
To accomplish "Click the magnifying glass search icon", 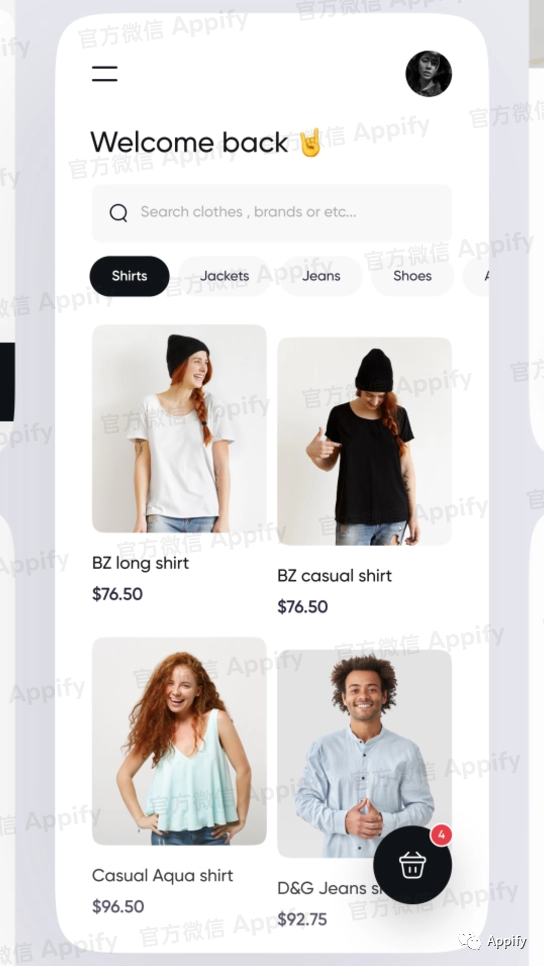I will click(x=118, y=213).
